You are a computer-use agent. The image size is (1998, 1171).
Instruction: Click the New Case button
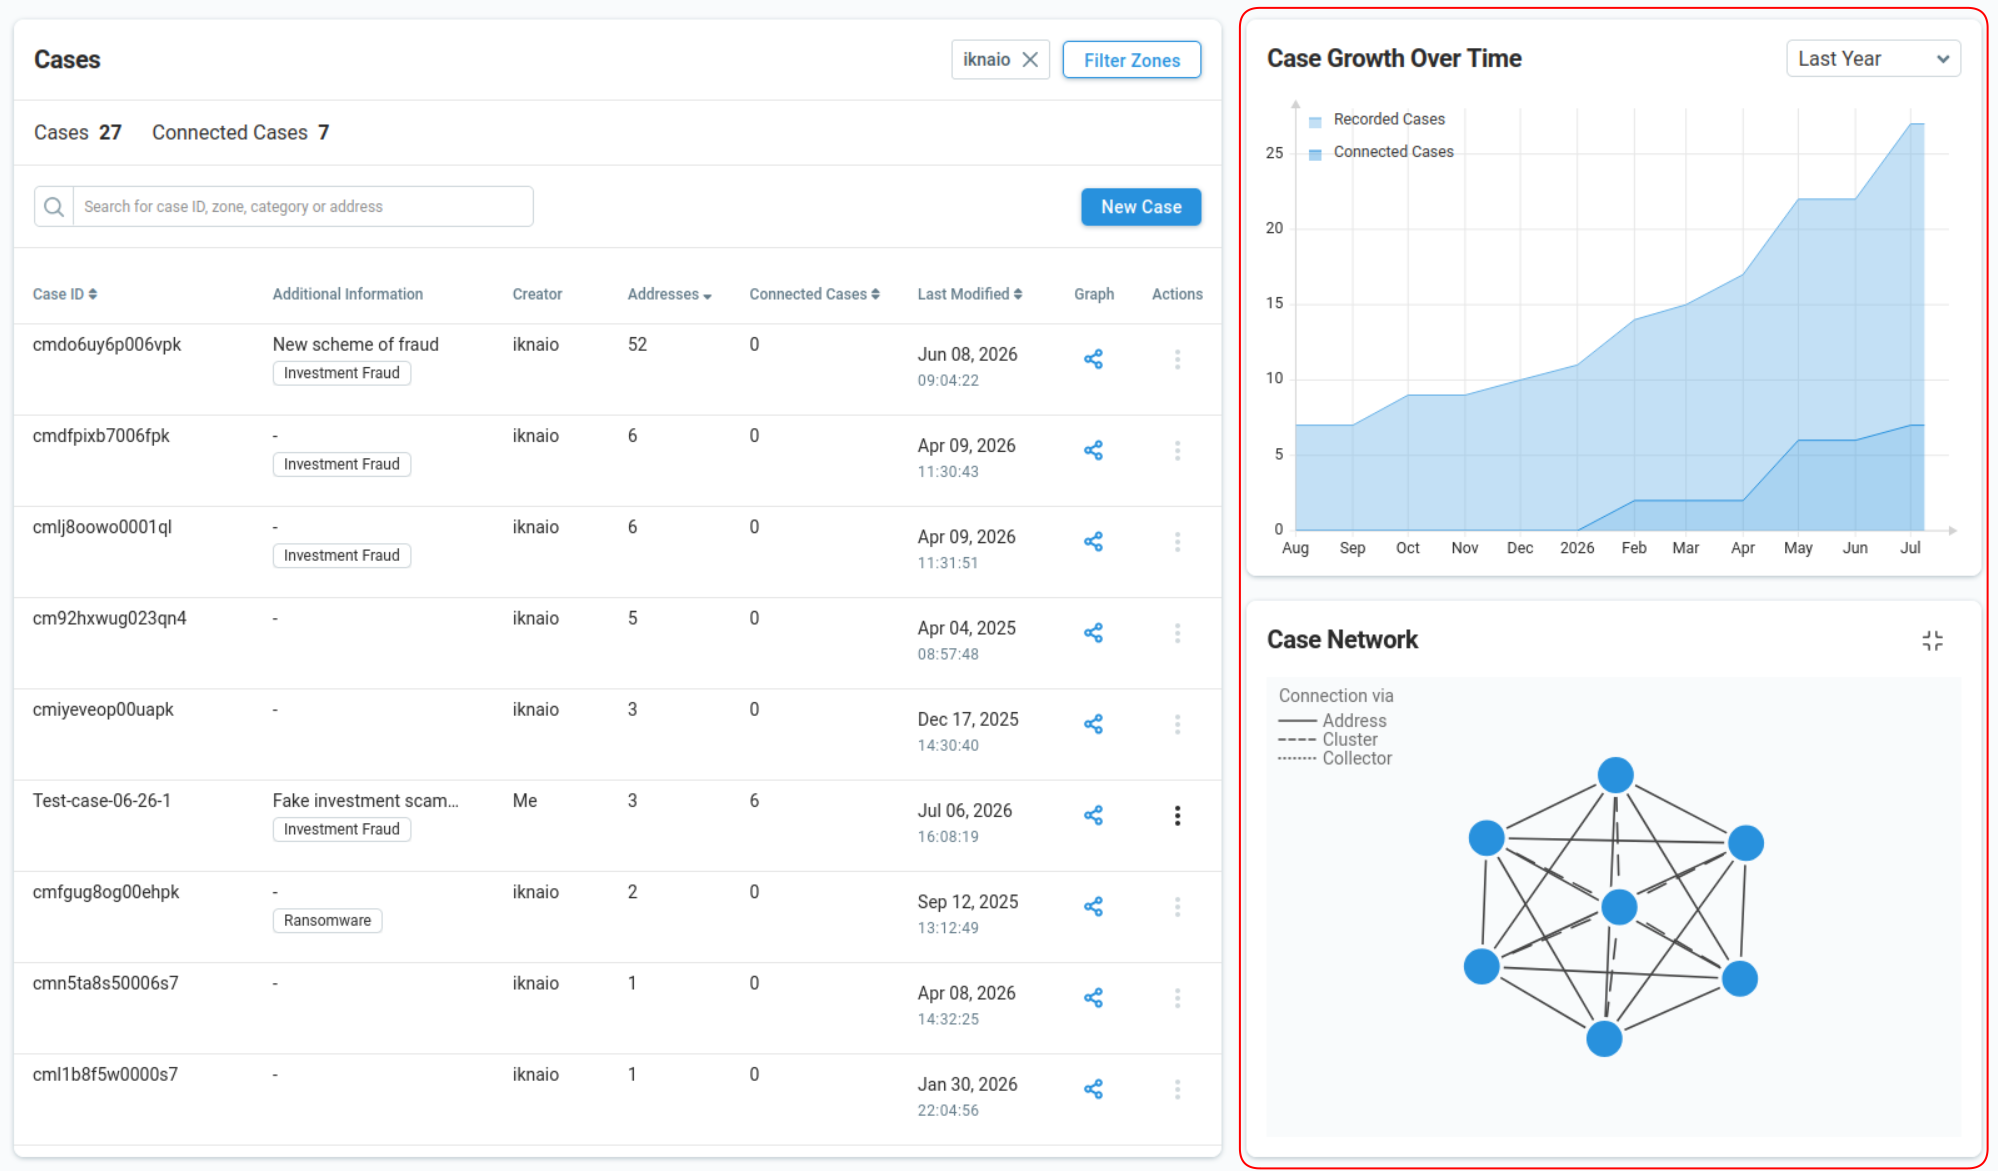1141,207
